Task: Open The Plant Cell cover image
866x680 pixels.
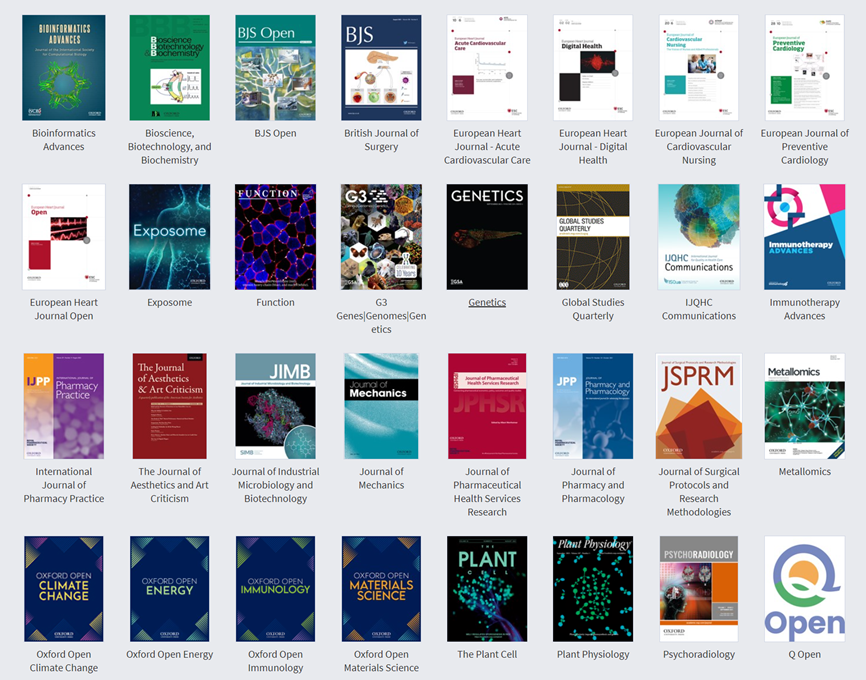Action: (487, 589)
